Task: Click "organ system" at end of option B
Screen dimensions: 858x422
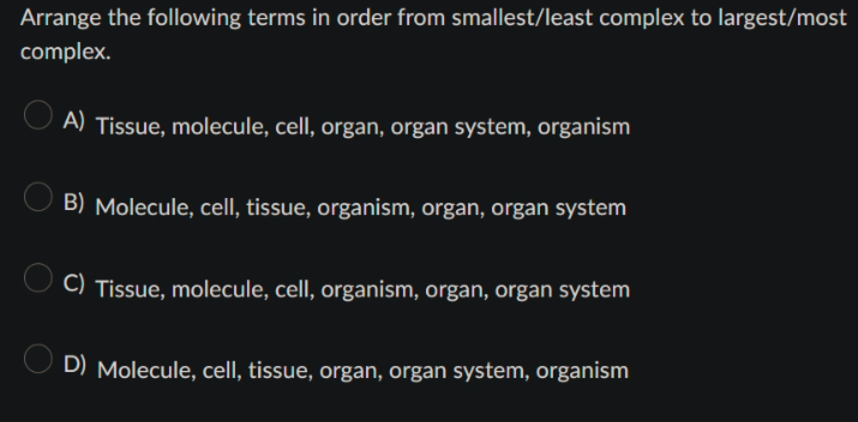Action: pyautogui.click(x=558, y=209)
